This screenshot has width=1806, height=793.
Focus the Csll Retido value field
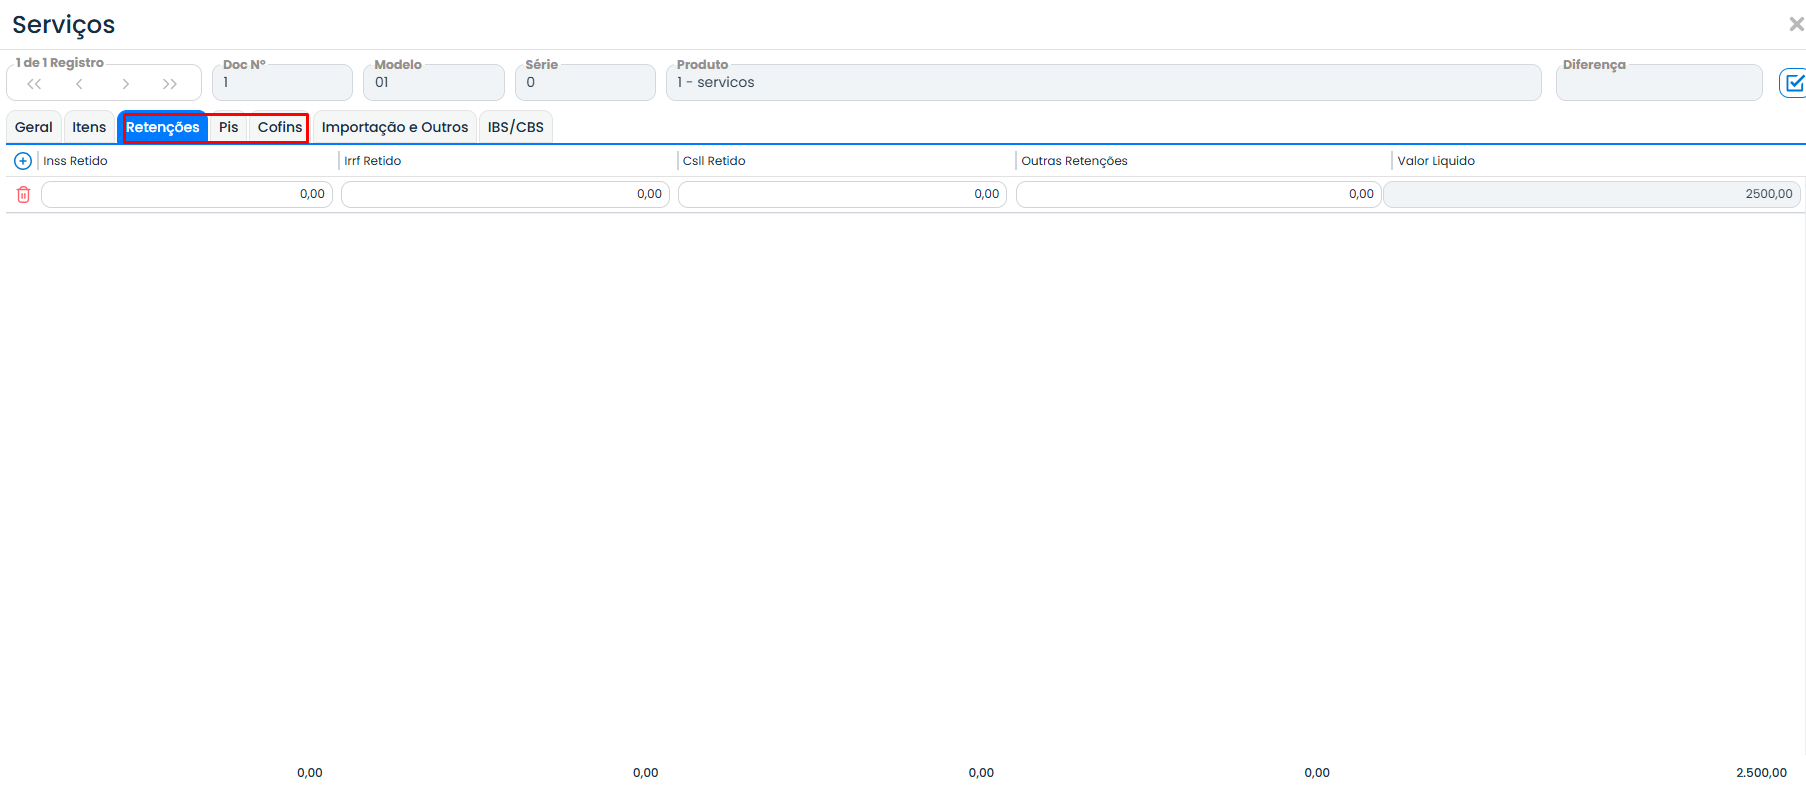[842, 194]
